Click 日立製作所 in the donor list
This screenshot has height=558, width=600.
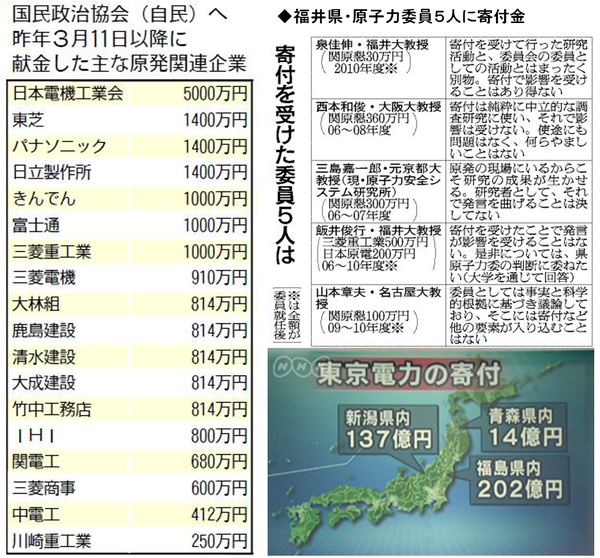(x=52, y=173)
